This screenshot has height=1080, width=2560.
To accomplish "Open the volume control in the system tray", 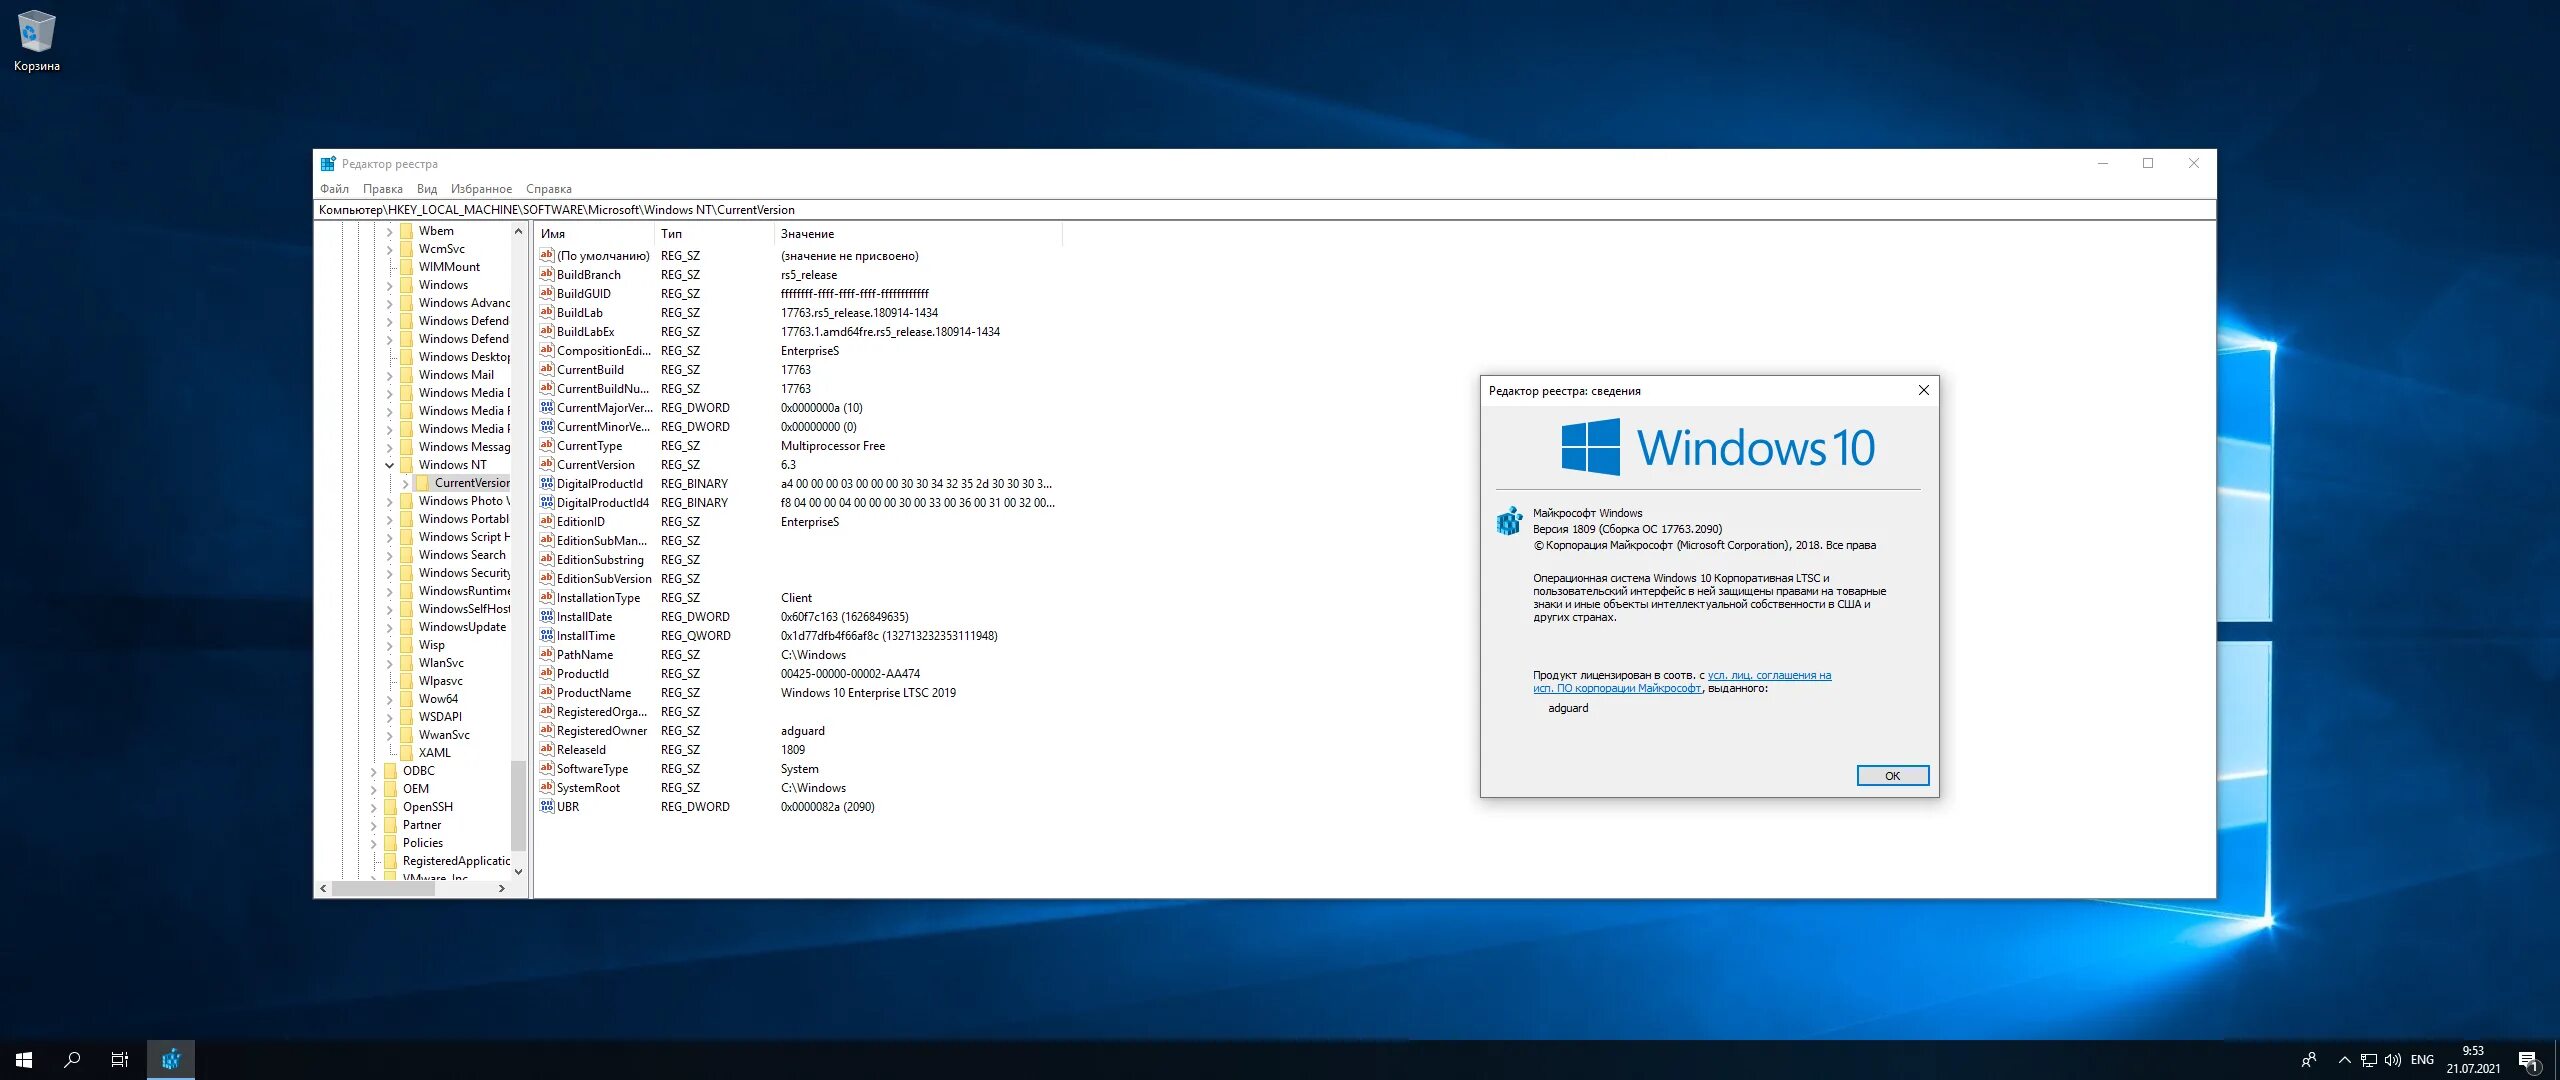I will [2393, 1059].
